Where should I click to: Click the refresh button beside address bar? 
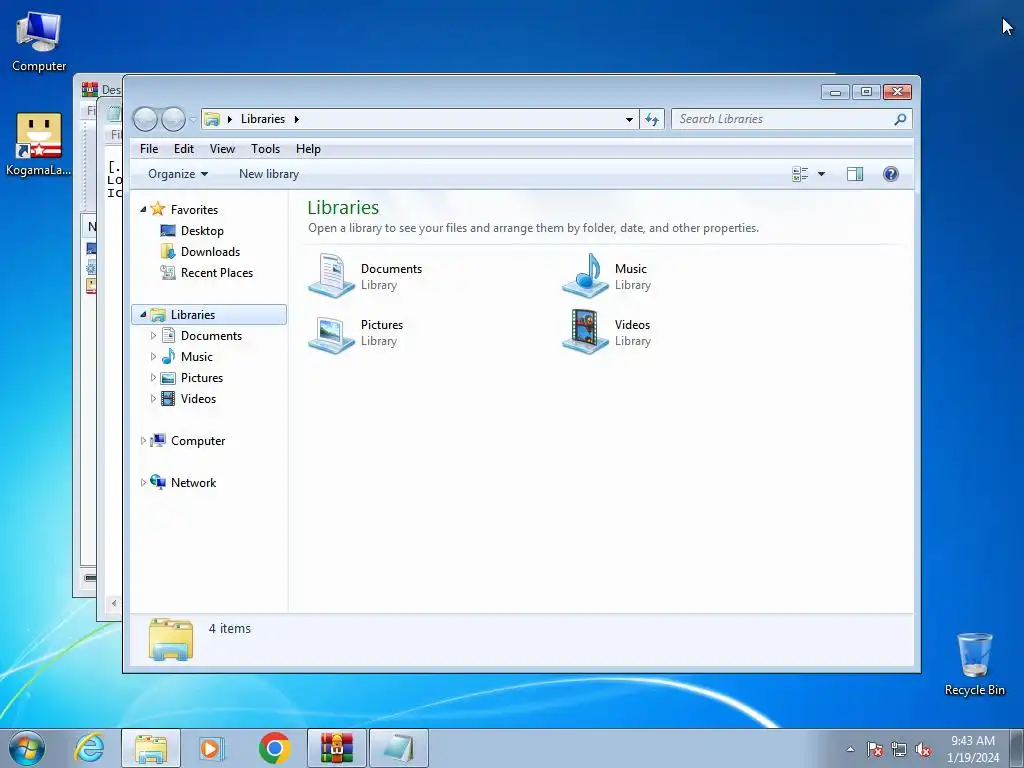tap(652, 119)
